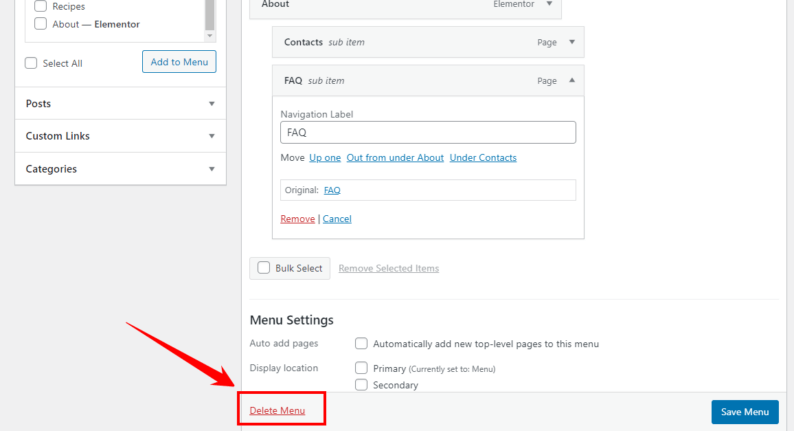Viewport: 794px width, 431px height.
Task: Tick the Select All checkbox
Action: point(31,63)
